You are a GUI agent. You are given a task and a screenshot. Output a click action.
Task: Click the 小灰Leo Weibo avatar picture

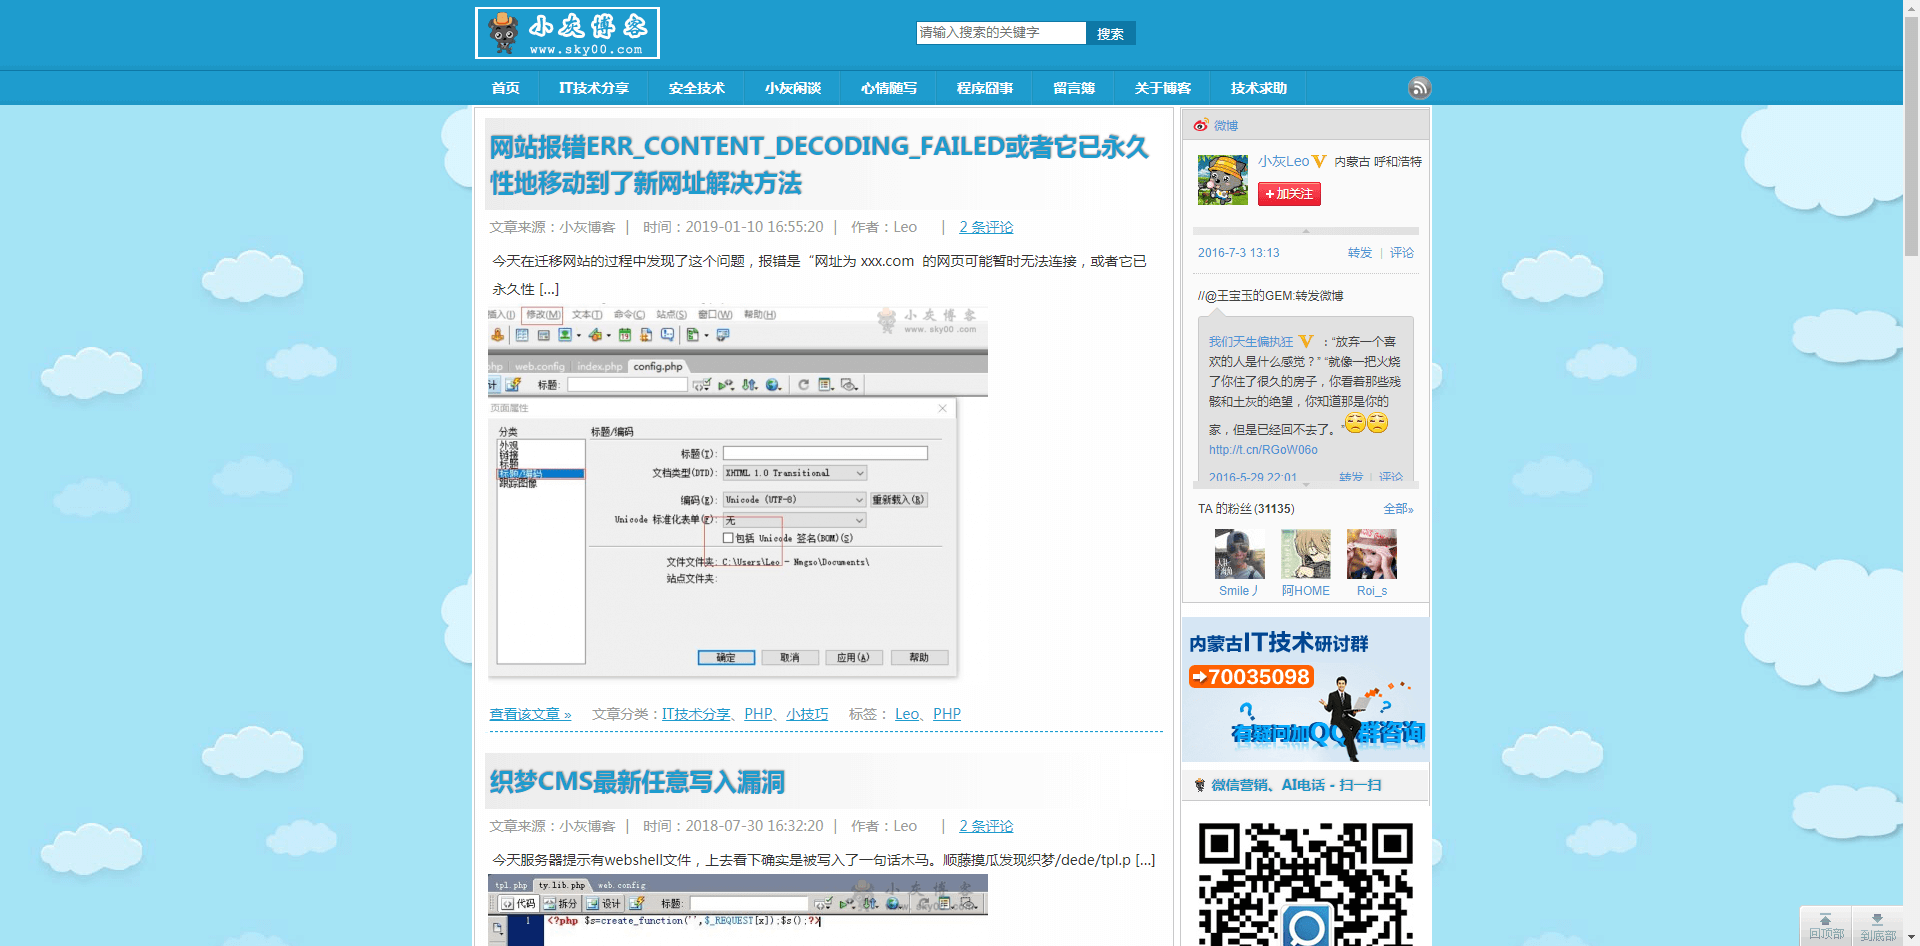[x=1222, y=180]
